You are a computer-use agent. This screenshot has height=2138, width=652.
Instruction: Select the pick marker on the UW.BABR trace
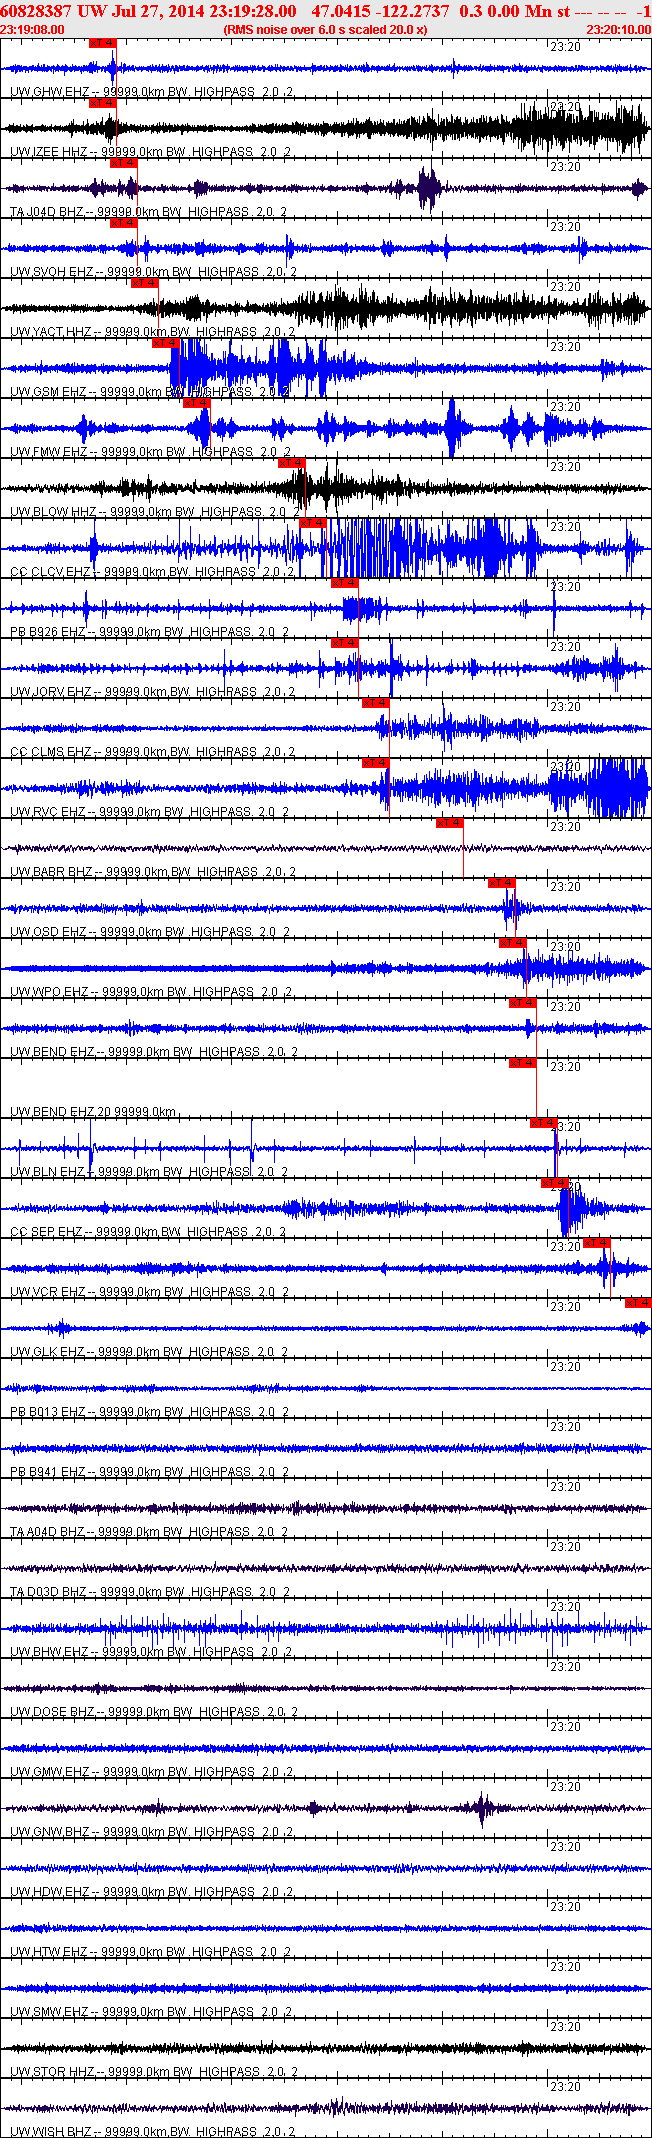[450, 823]
